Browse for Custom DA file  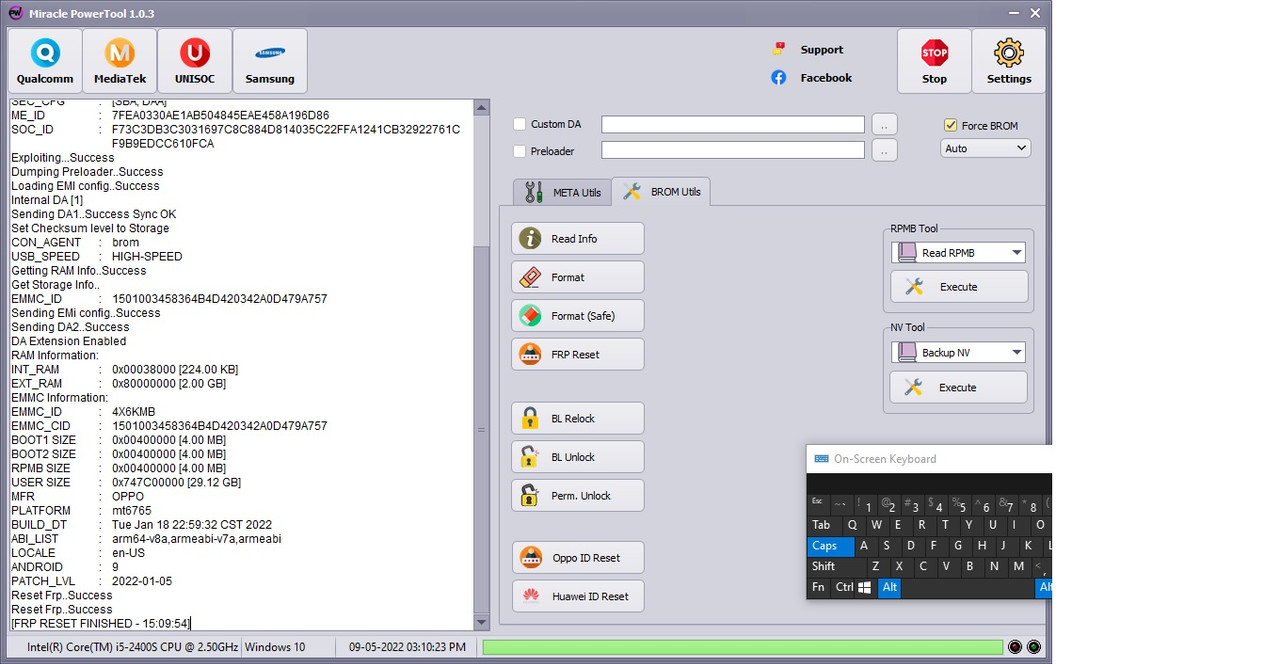tap(885, 124)
